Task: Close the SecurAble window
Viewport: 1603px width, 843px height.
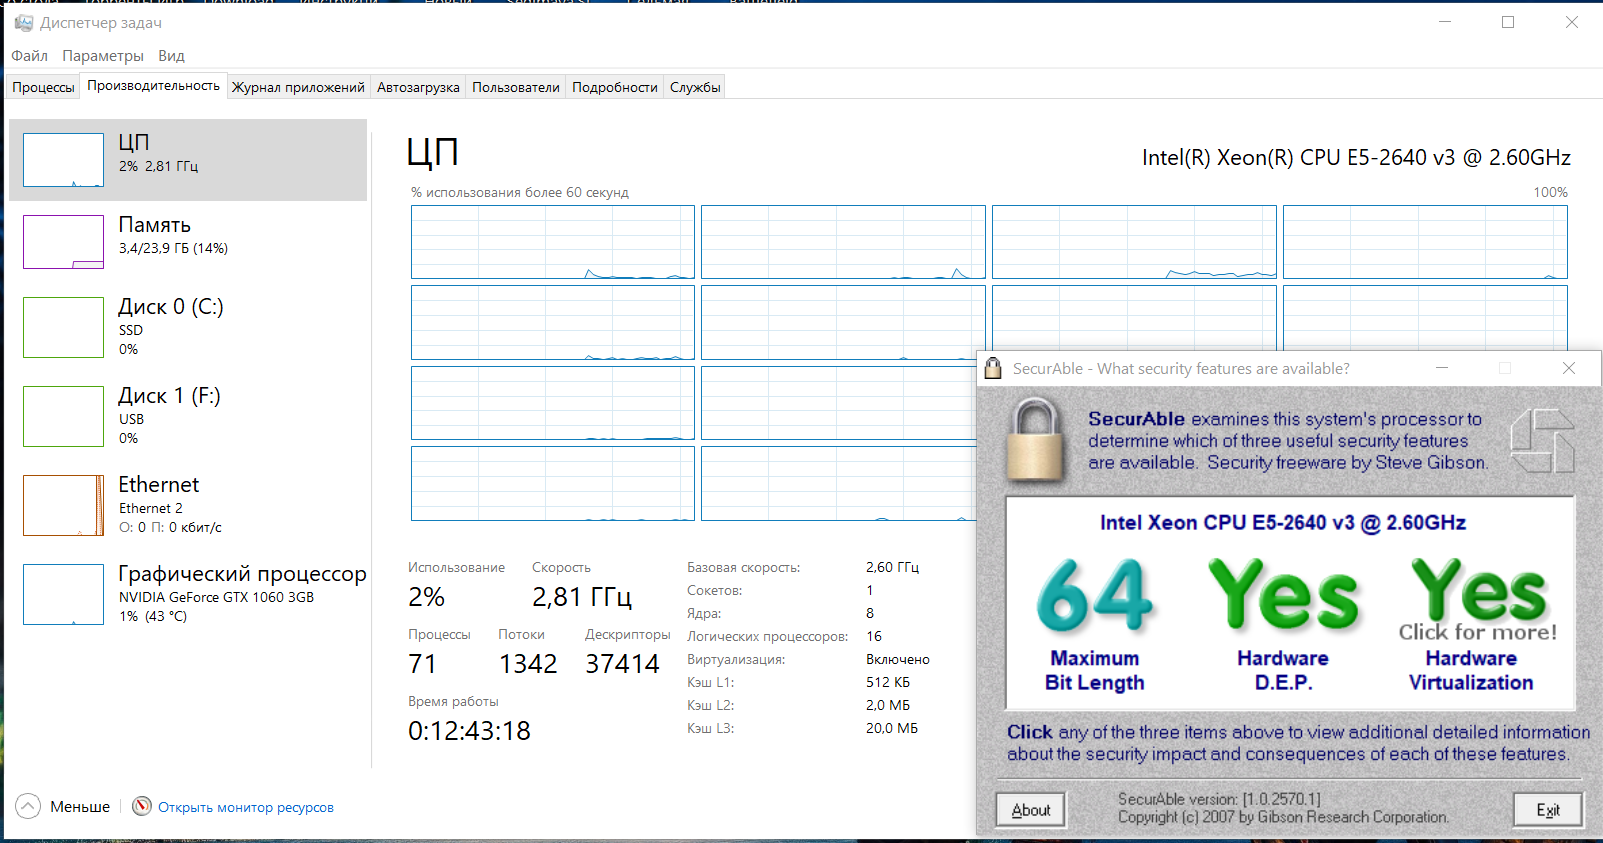Action: coord(1569,368)
